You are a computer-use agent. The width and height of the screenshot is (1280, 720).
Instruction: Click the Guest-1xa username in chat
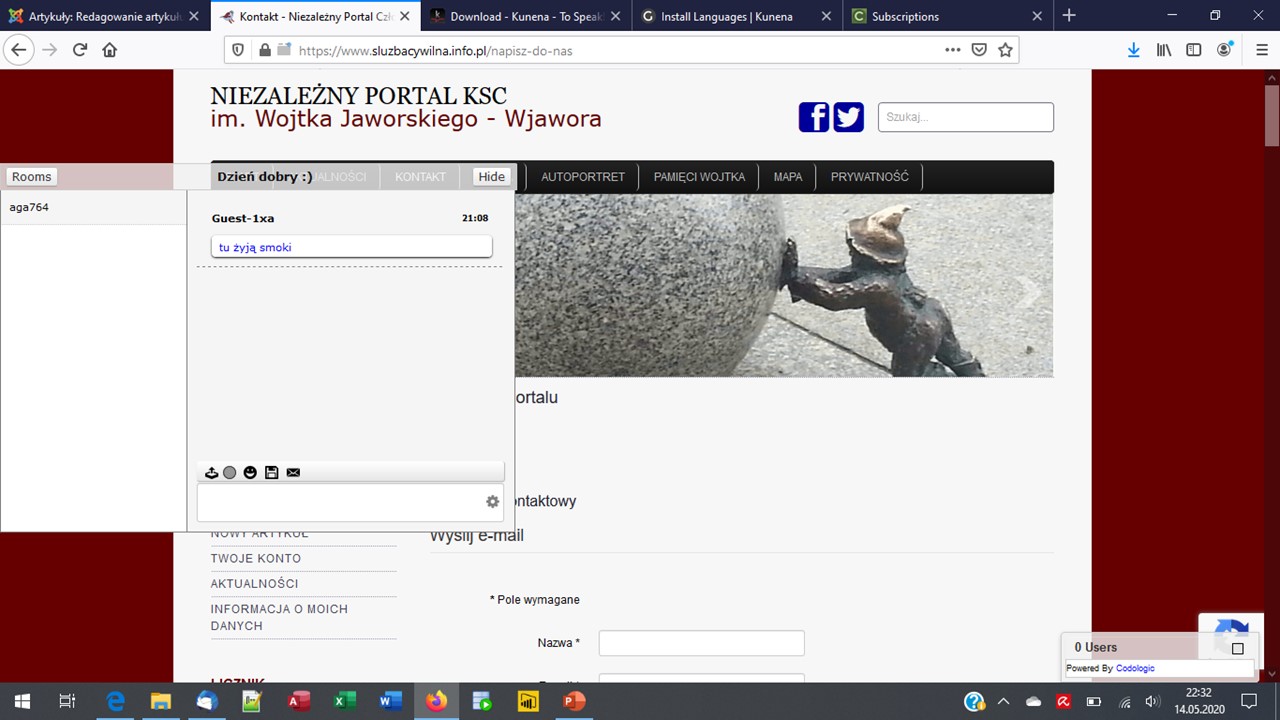(x=243, y=218)
